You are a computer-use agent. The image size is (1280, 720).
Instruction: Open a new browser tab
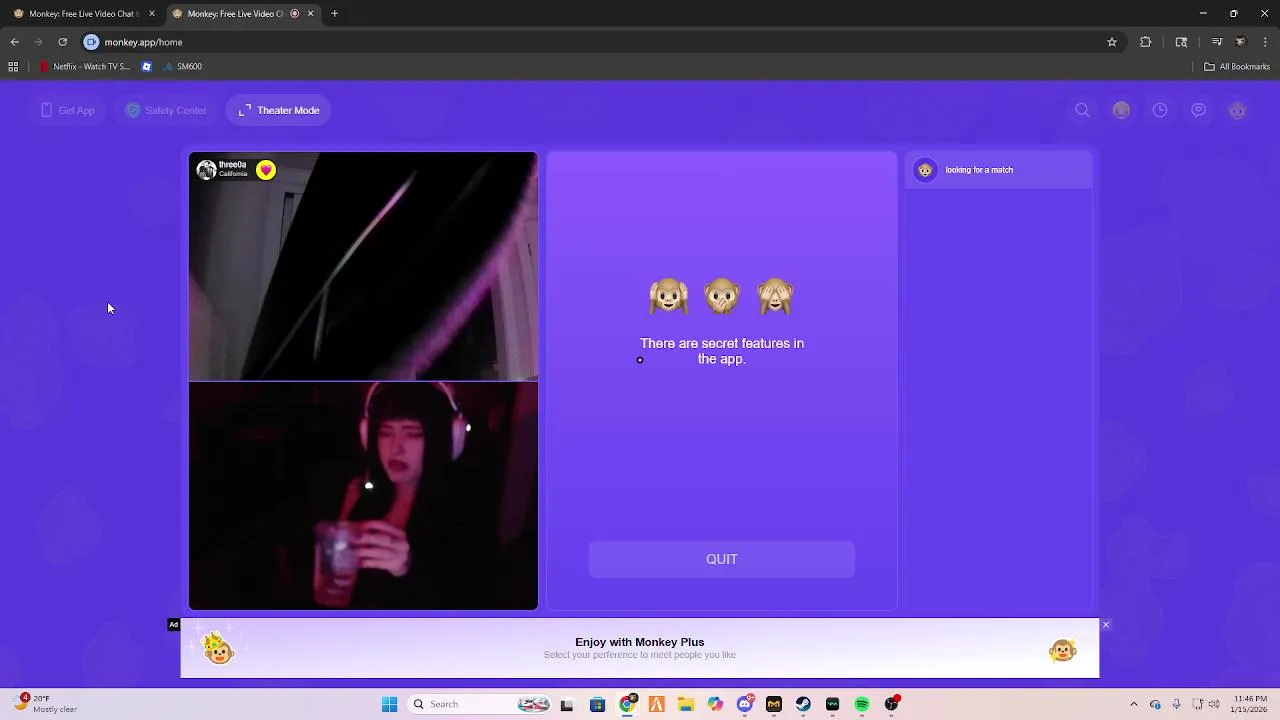334,14
